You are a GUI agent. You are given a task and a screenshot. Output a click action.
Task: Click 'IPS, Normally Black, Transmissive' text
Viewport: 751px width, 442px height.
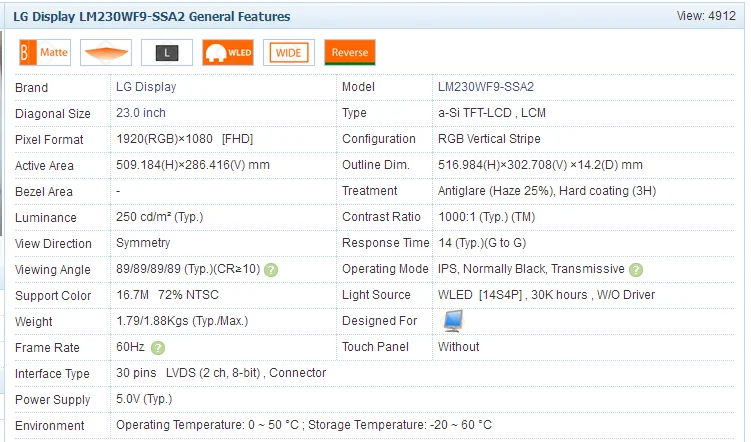tap(531, 269)
